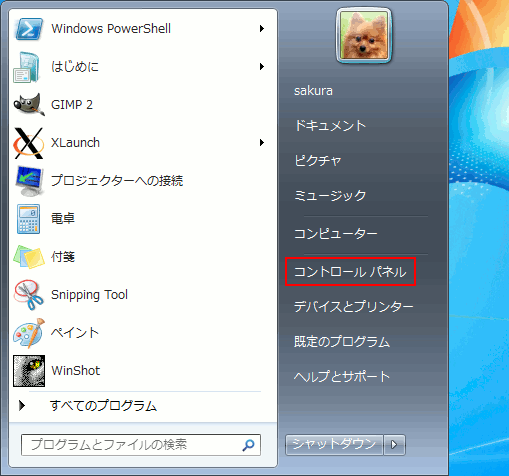The image size is (509, 476).
Task: Open ドキュメント from the right pane
Action: tap(330, 126)
